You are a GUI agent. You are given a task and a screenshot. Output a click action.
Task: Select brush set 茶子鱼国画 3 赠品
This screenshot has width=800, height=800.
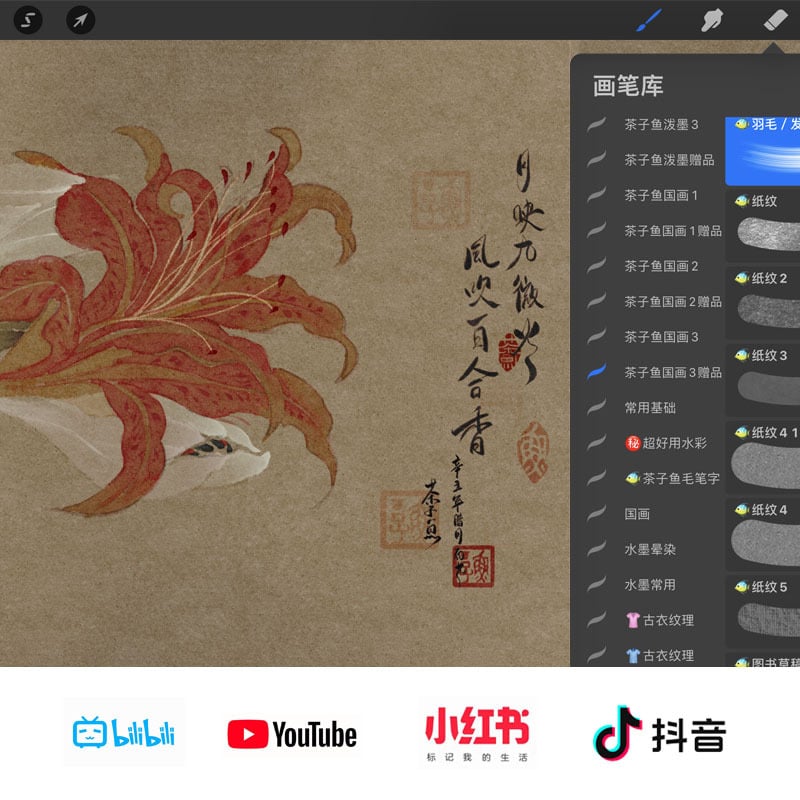(x=672, y=373)
